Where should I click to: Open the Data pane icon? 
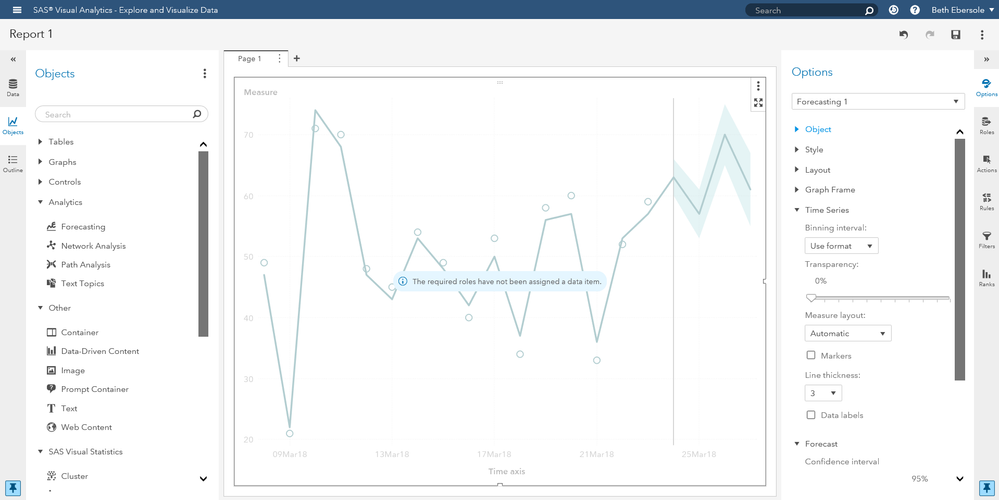(13, 86)
